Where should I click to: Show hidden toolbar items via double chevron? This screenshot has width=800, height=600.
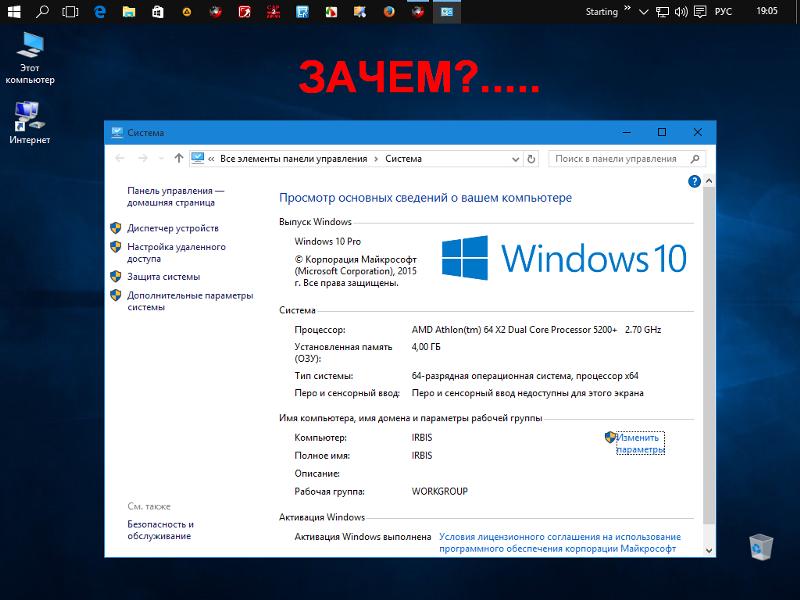click(x=628, y=8)
